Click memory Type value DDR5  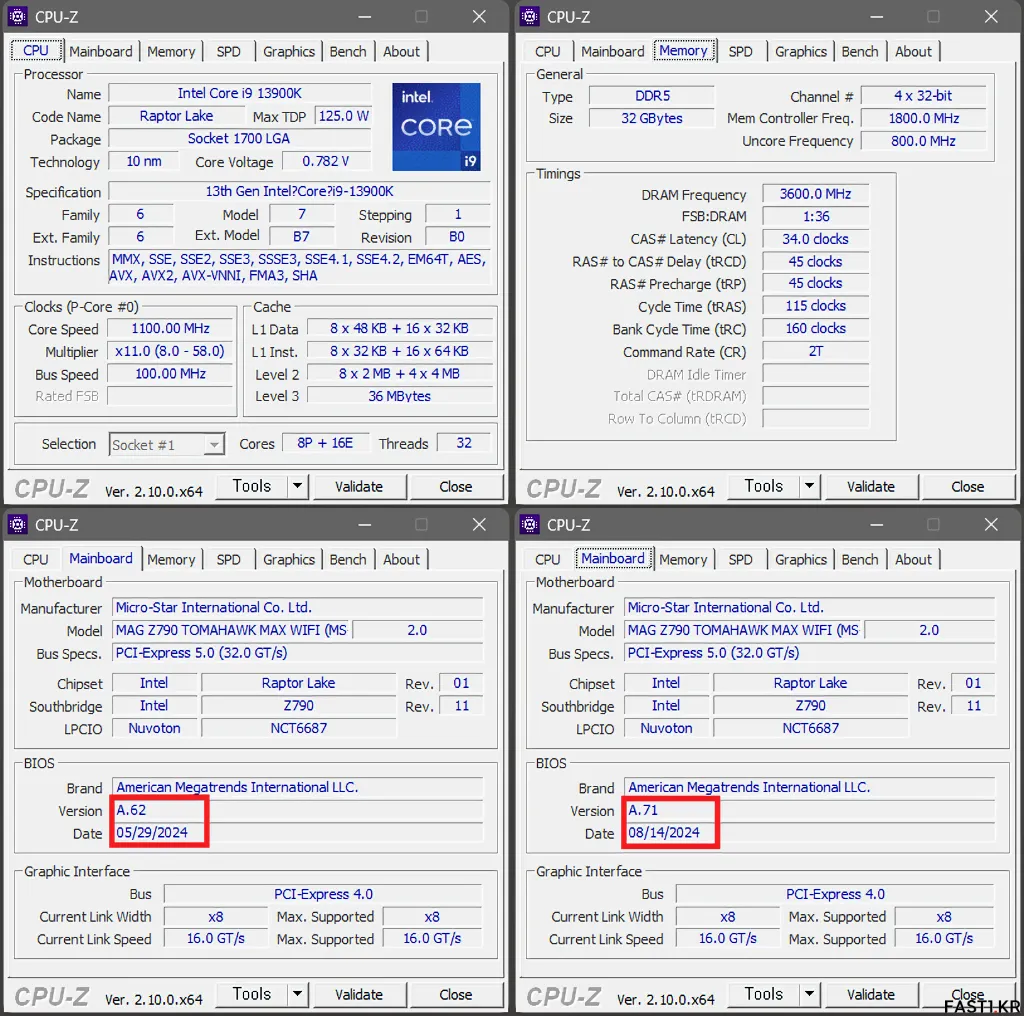point(652,96)
